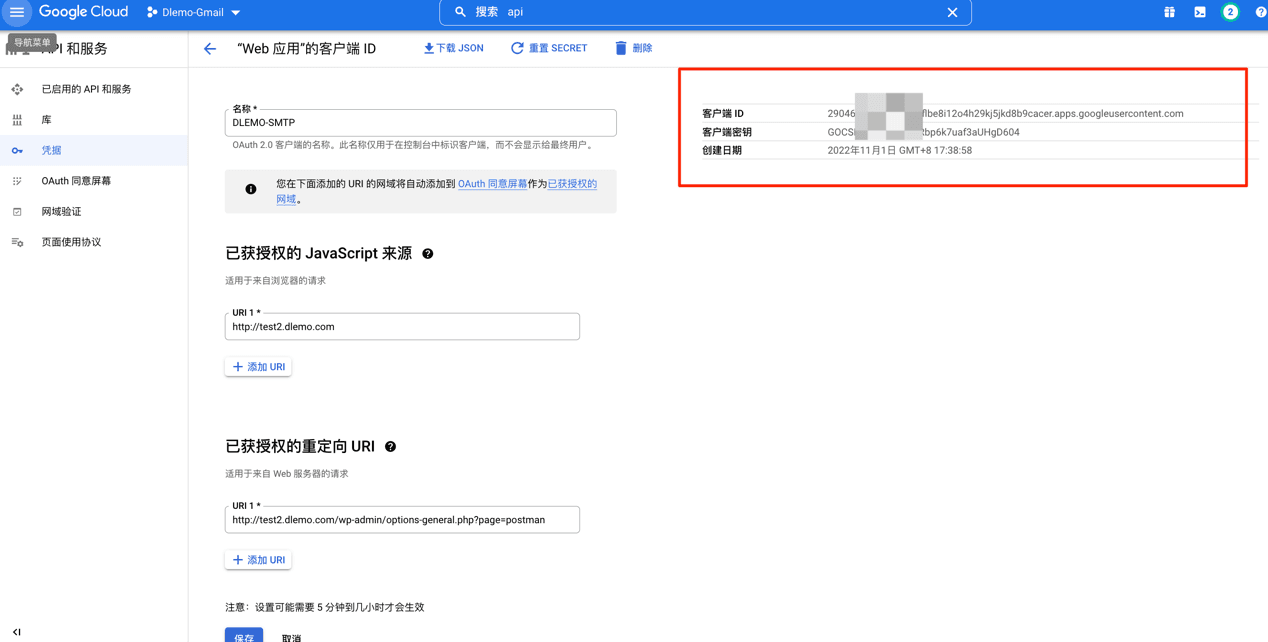Open the hamburger navigation menu
Image resolution: width=1268 pixels, height=642 pixels.
tap(17, 12)
